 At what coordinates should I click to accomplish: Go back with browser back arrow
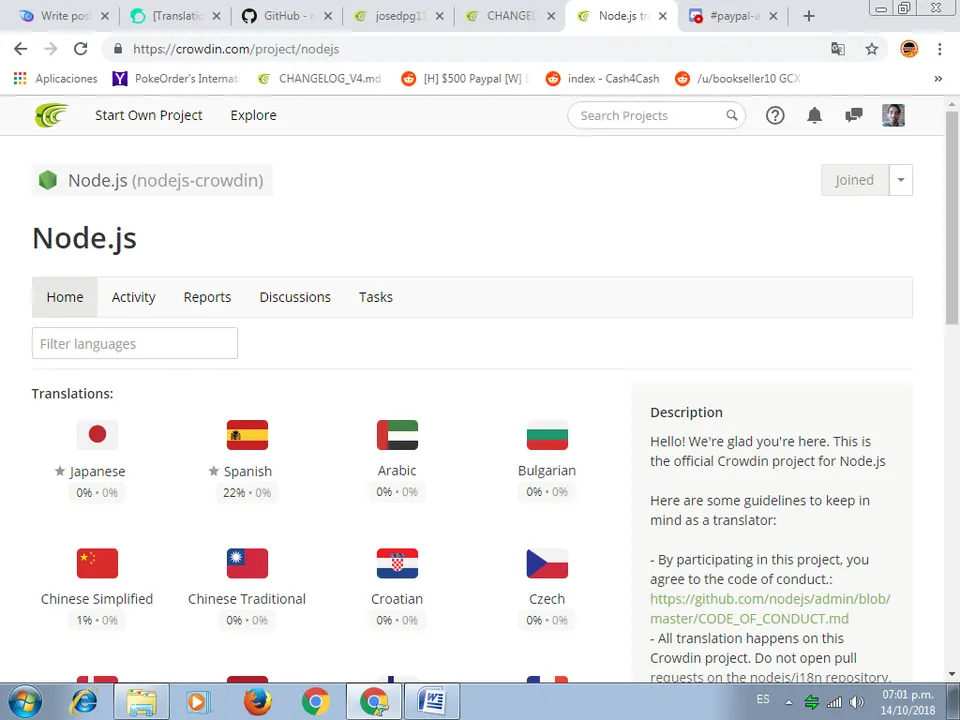click(x=20, y=49)
